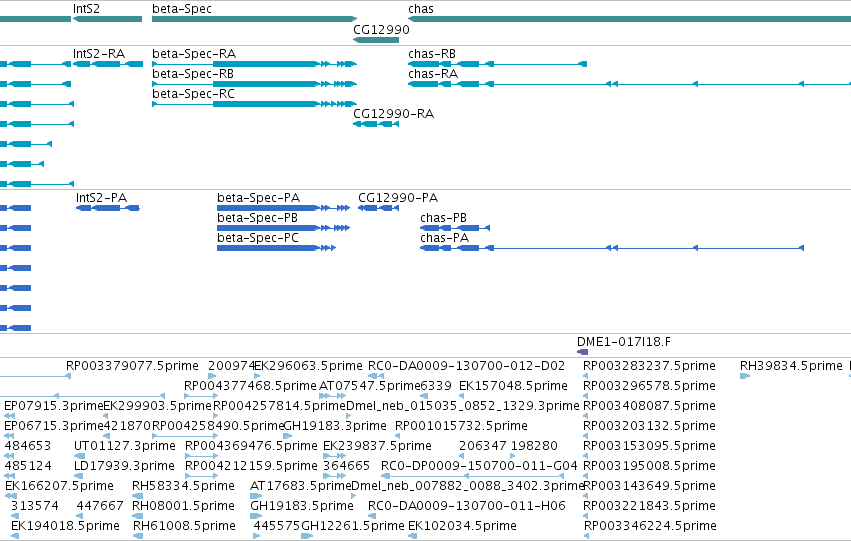The image size is (851, 541).
Task: Click the RP003143649.5prime label
Action: pos(650,486)
